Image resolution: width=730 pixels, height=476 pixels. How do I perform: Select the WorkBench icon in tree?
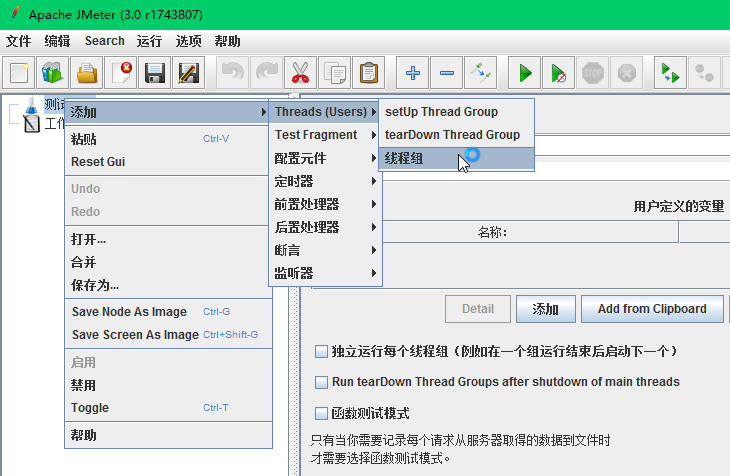click(32, 124)
